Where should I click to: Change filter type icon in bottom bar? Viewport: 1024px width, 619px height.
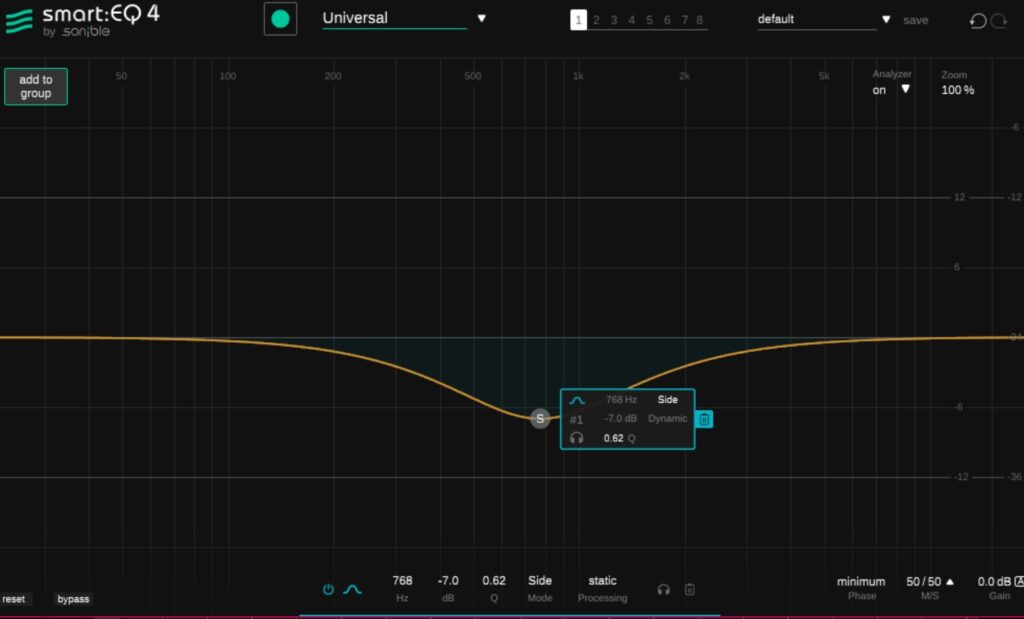coord(352,589)
